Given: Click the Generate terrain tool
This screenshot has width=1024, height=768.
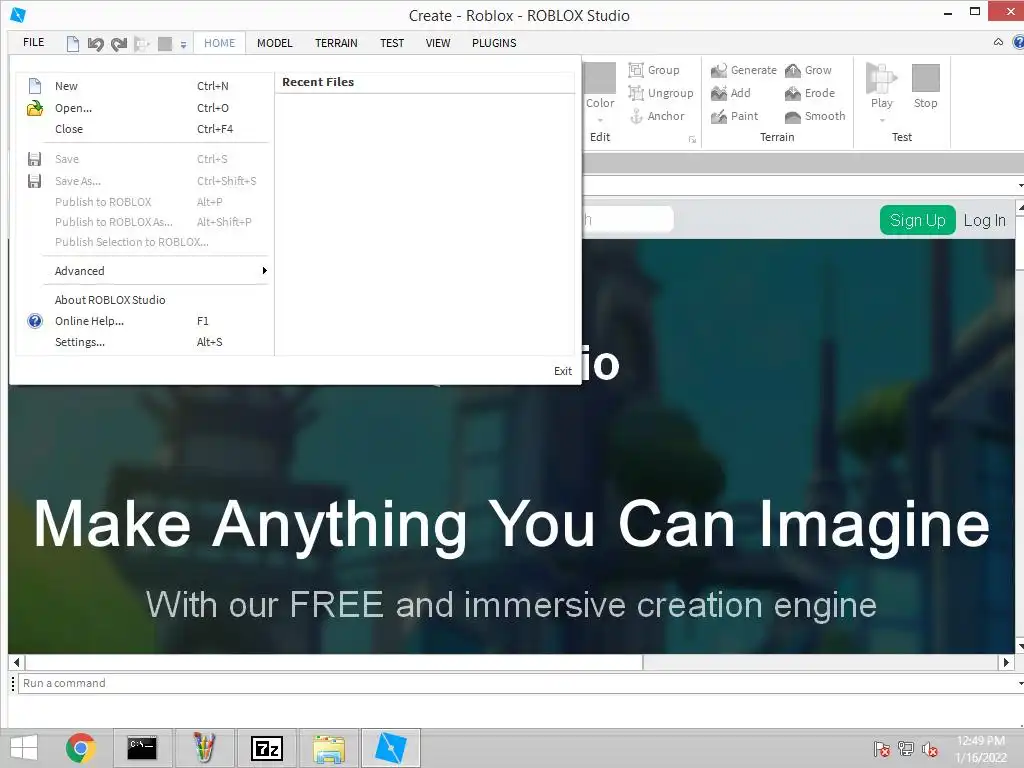Looking at the screenshot, I should point(744,70).
